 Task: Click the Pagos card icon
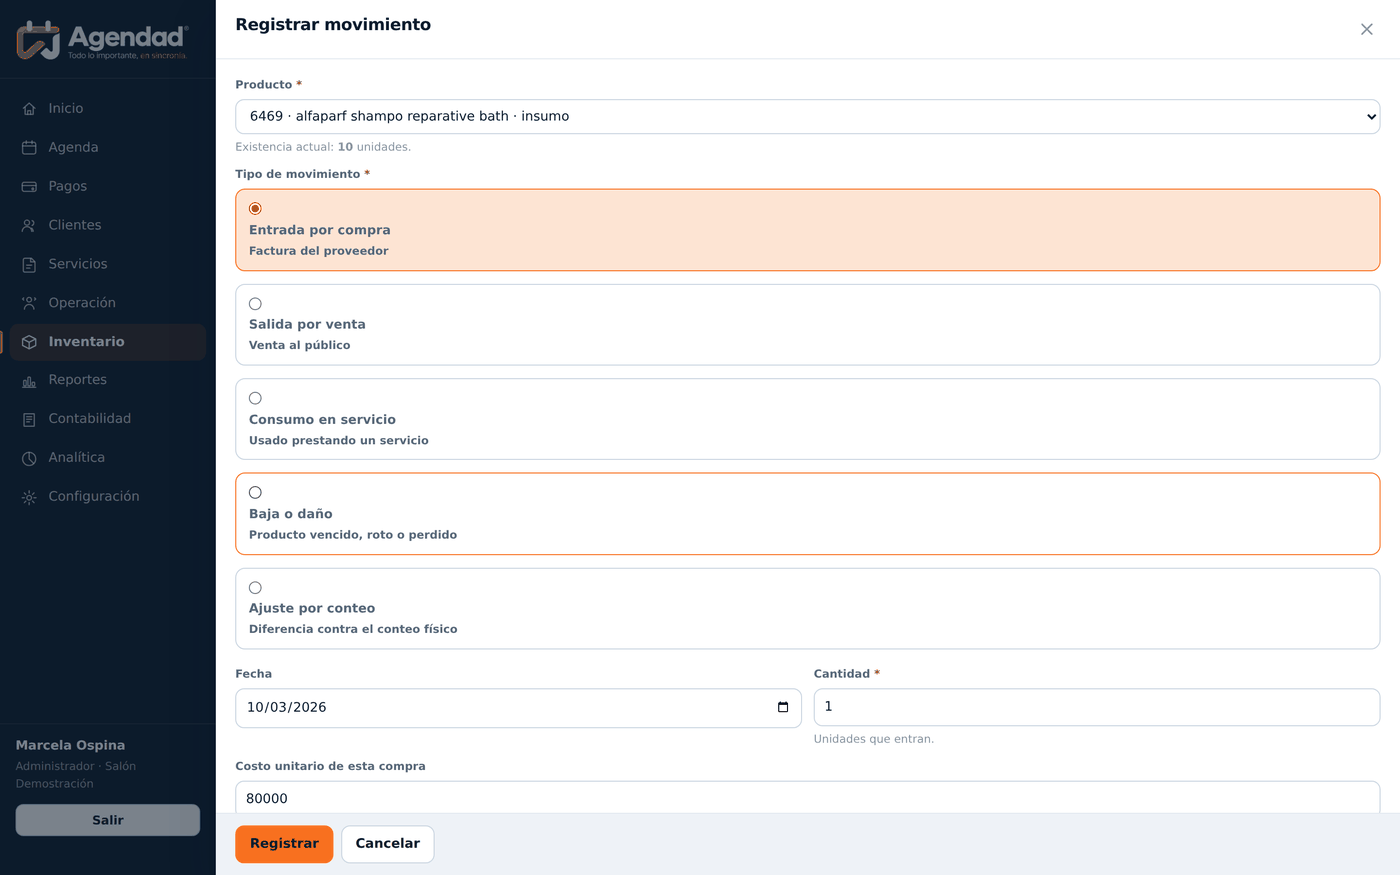click(29, 187)
